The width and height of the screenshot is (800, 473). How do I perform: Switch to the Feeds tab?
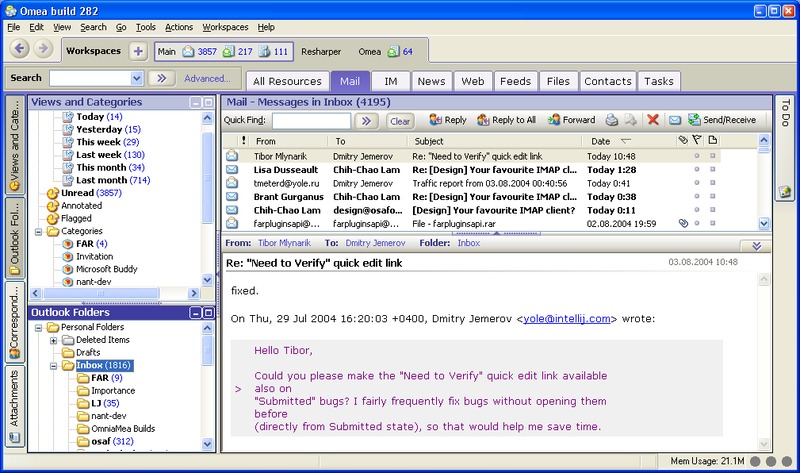click(515, 81)
